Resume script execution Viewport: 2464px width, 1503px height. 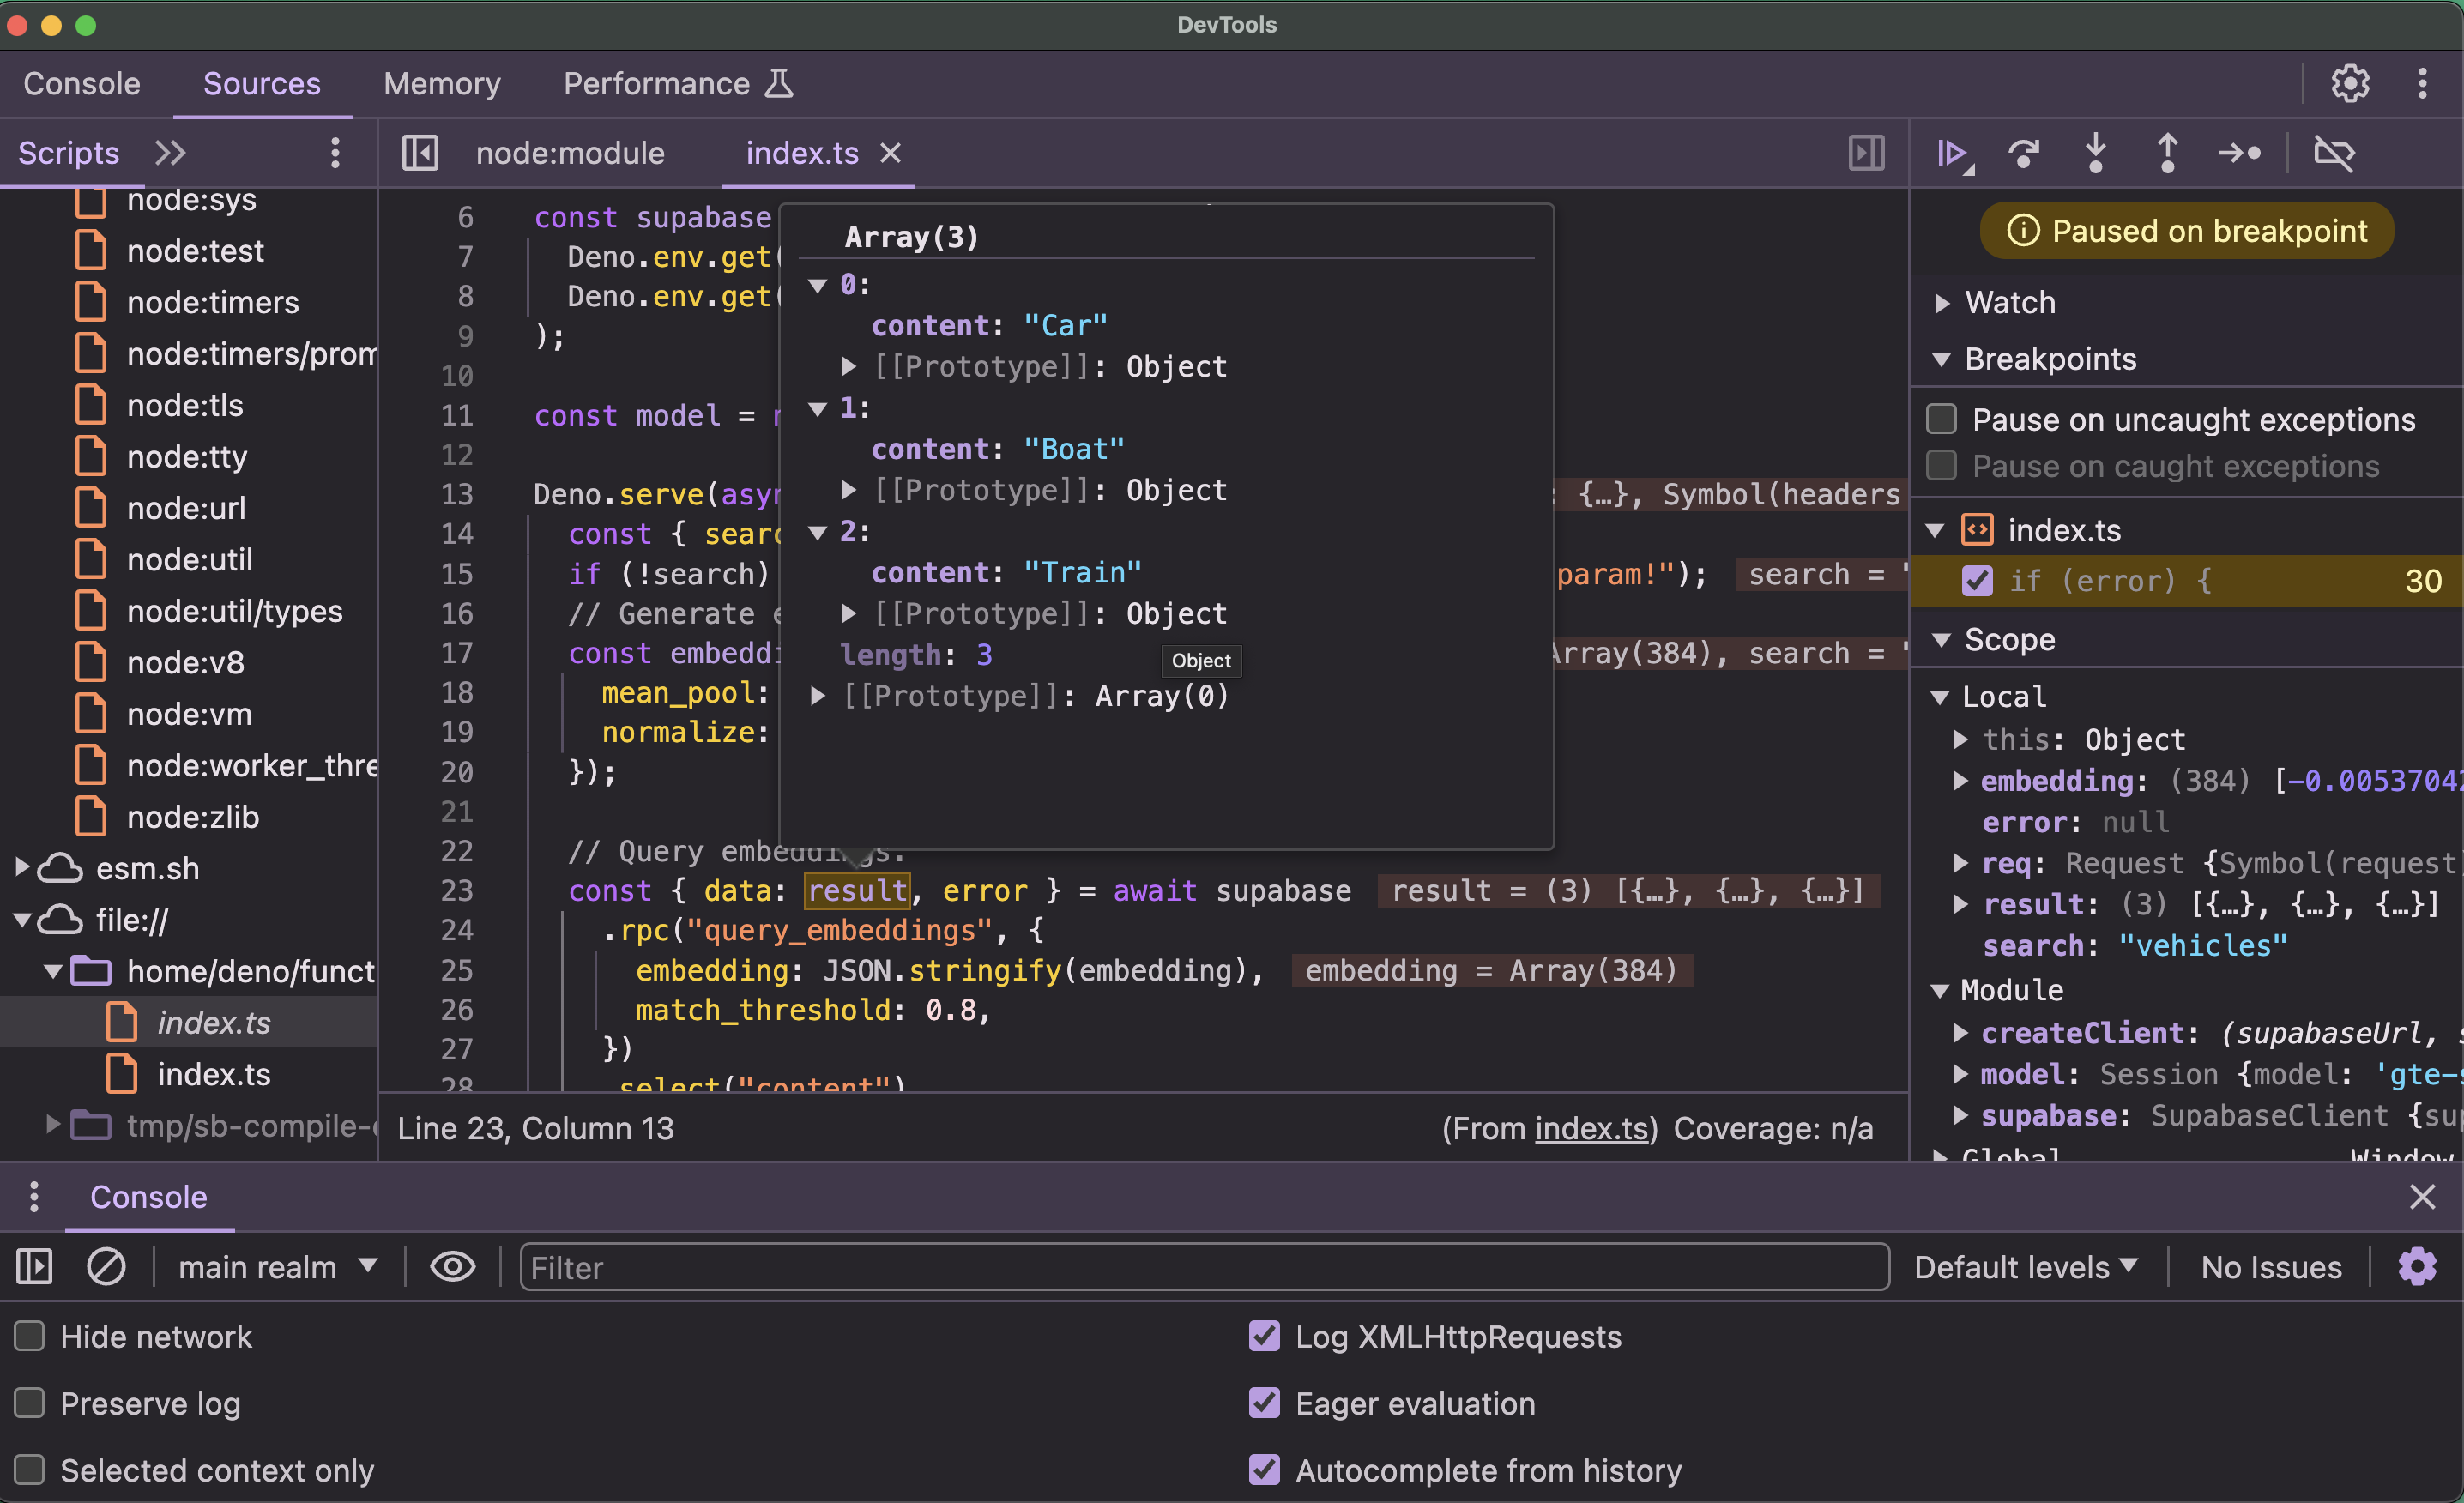click(1954, 153)
